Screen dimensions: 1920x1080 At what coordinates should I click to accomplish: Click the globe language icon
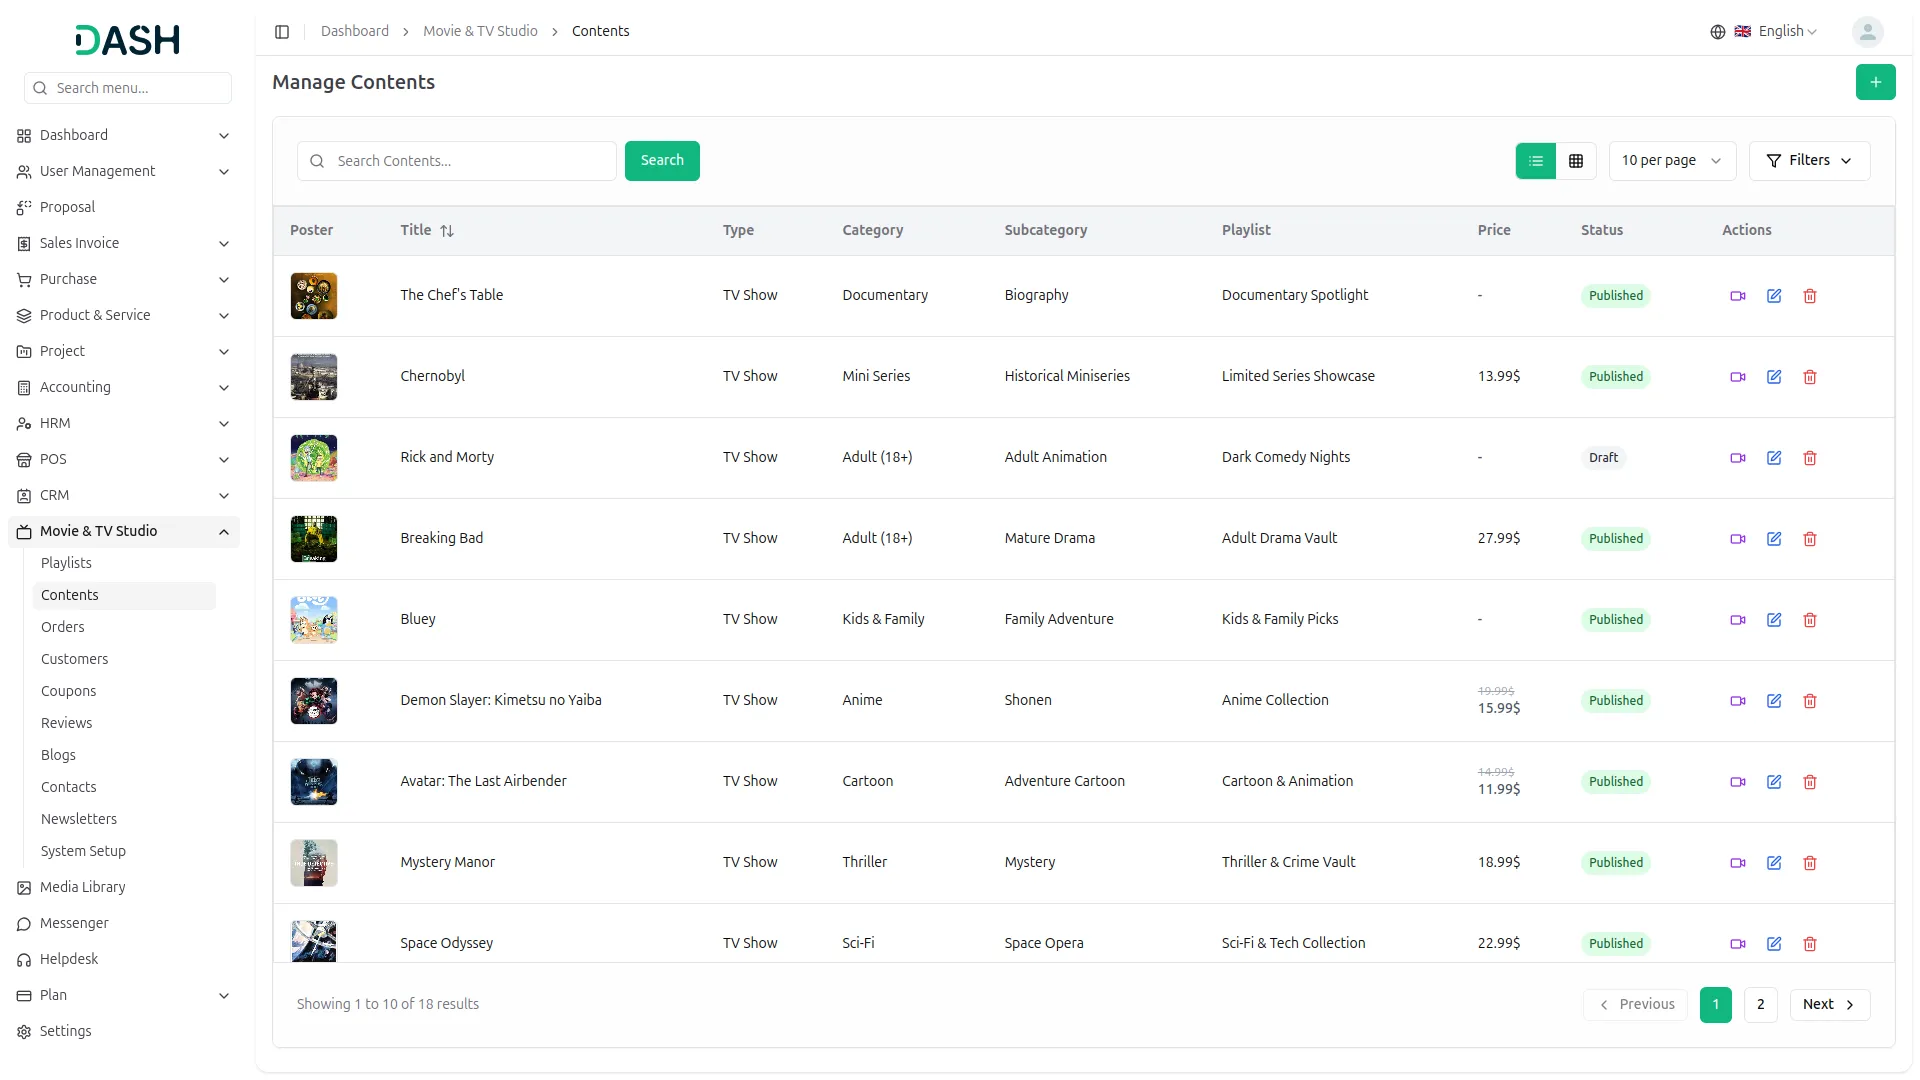tap(1718, 32)
